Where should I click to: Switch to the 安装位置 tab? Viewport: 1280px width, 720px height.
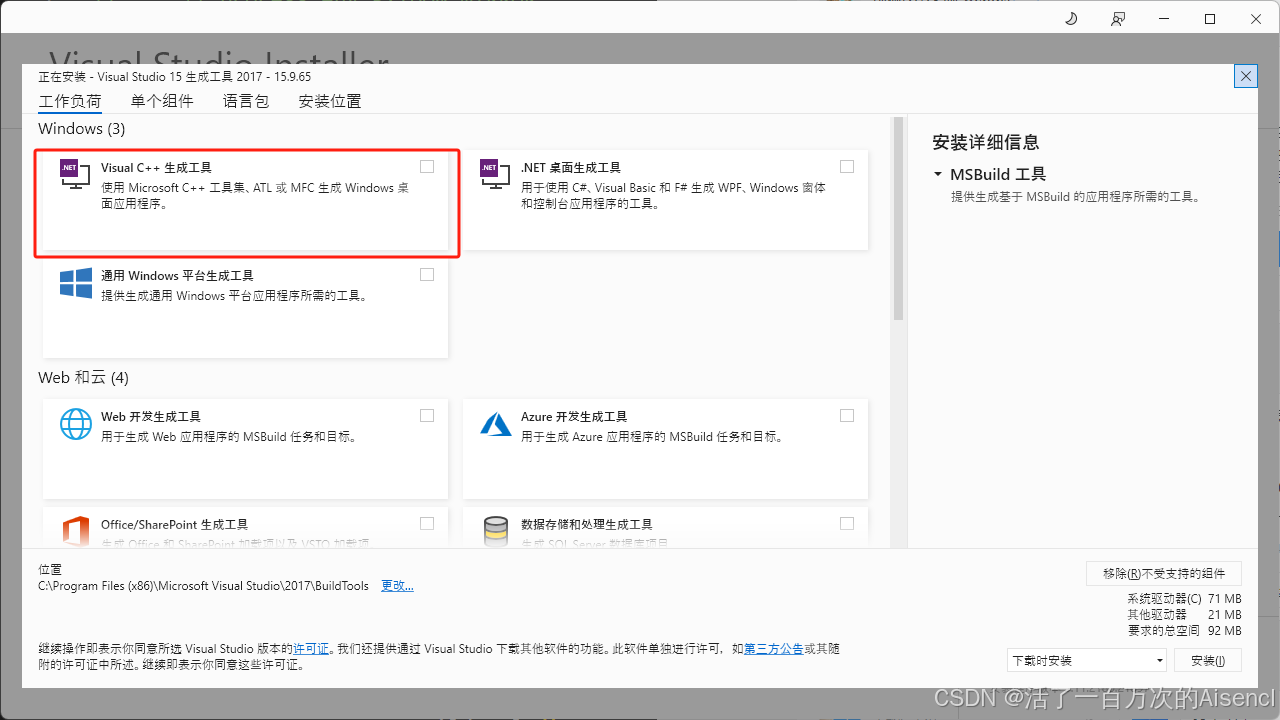click(330, 101)
